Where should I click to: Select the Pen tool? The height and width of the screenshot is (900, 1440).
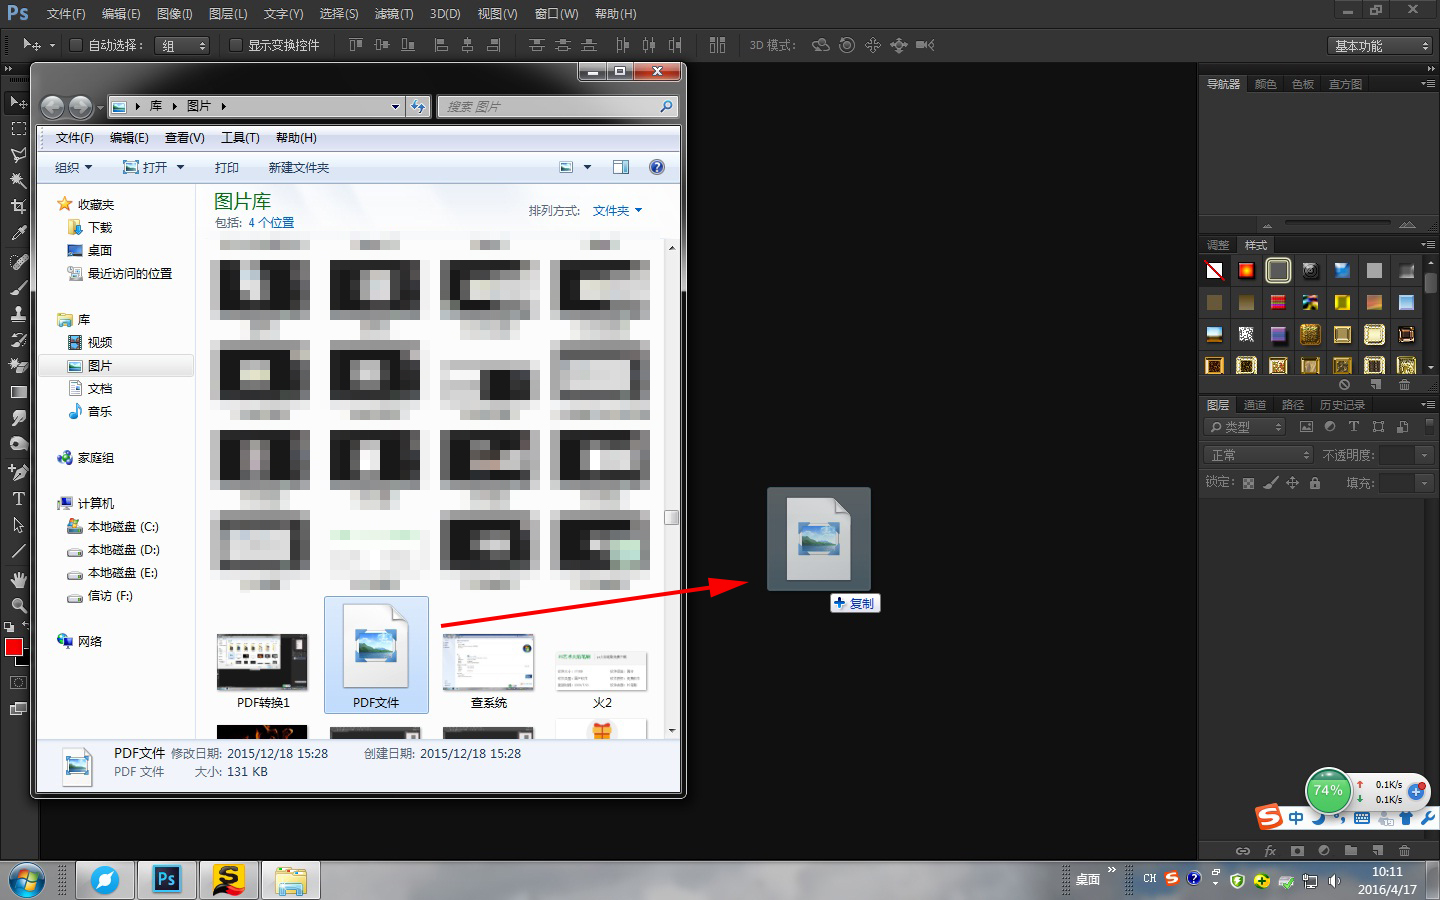(x=18, y=472)
